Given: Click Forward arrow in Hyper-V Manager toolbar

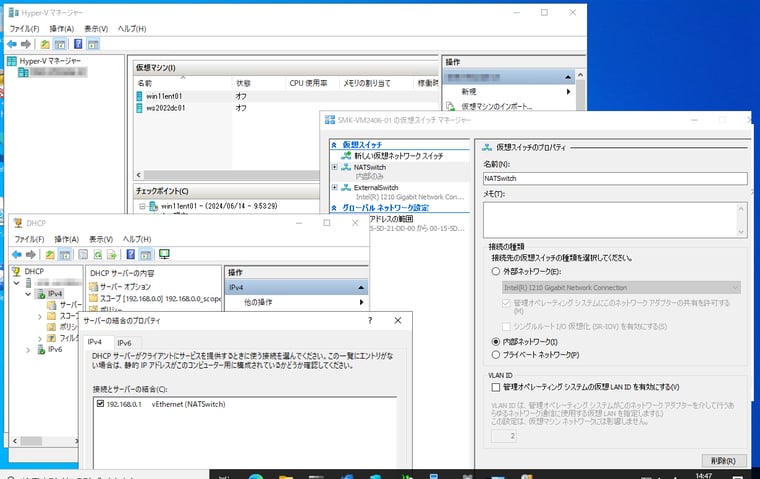Looking at the screenshot, I should (x=26, y=44).
